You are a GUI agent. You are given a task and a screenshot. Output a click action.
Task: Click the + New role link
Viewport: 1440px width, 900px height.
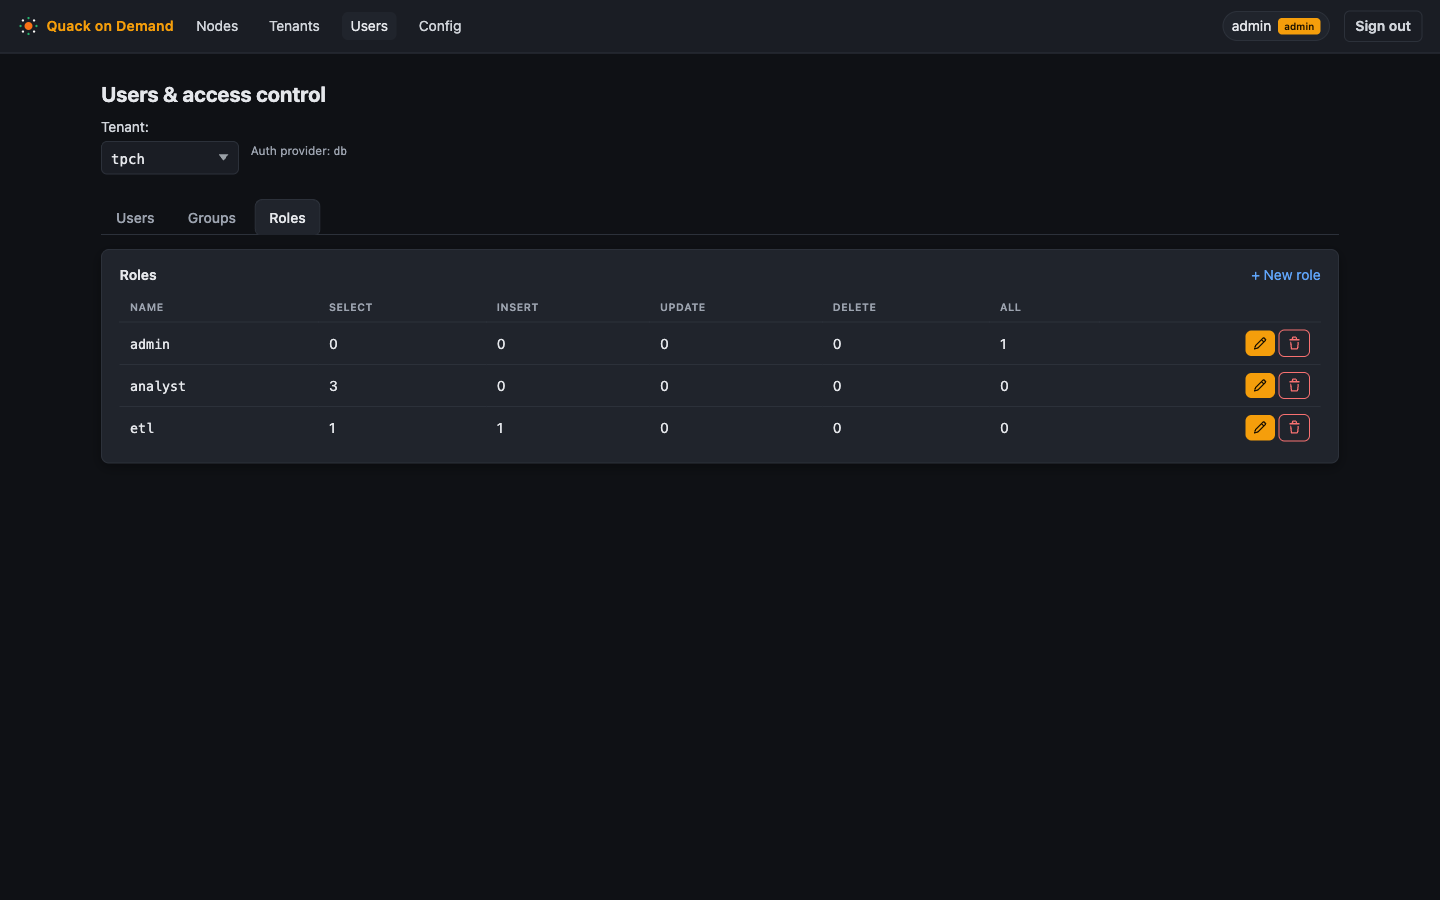[x=1285, y=275]
